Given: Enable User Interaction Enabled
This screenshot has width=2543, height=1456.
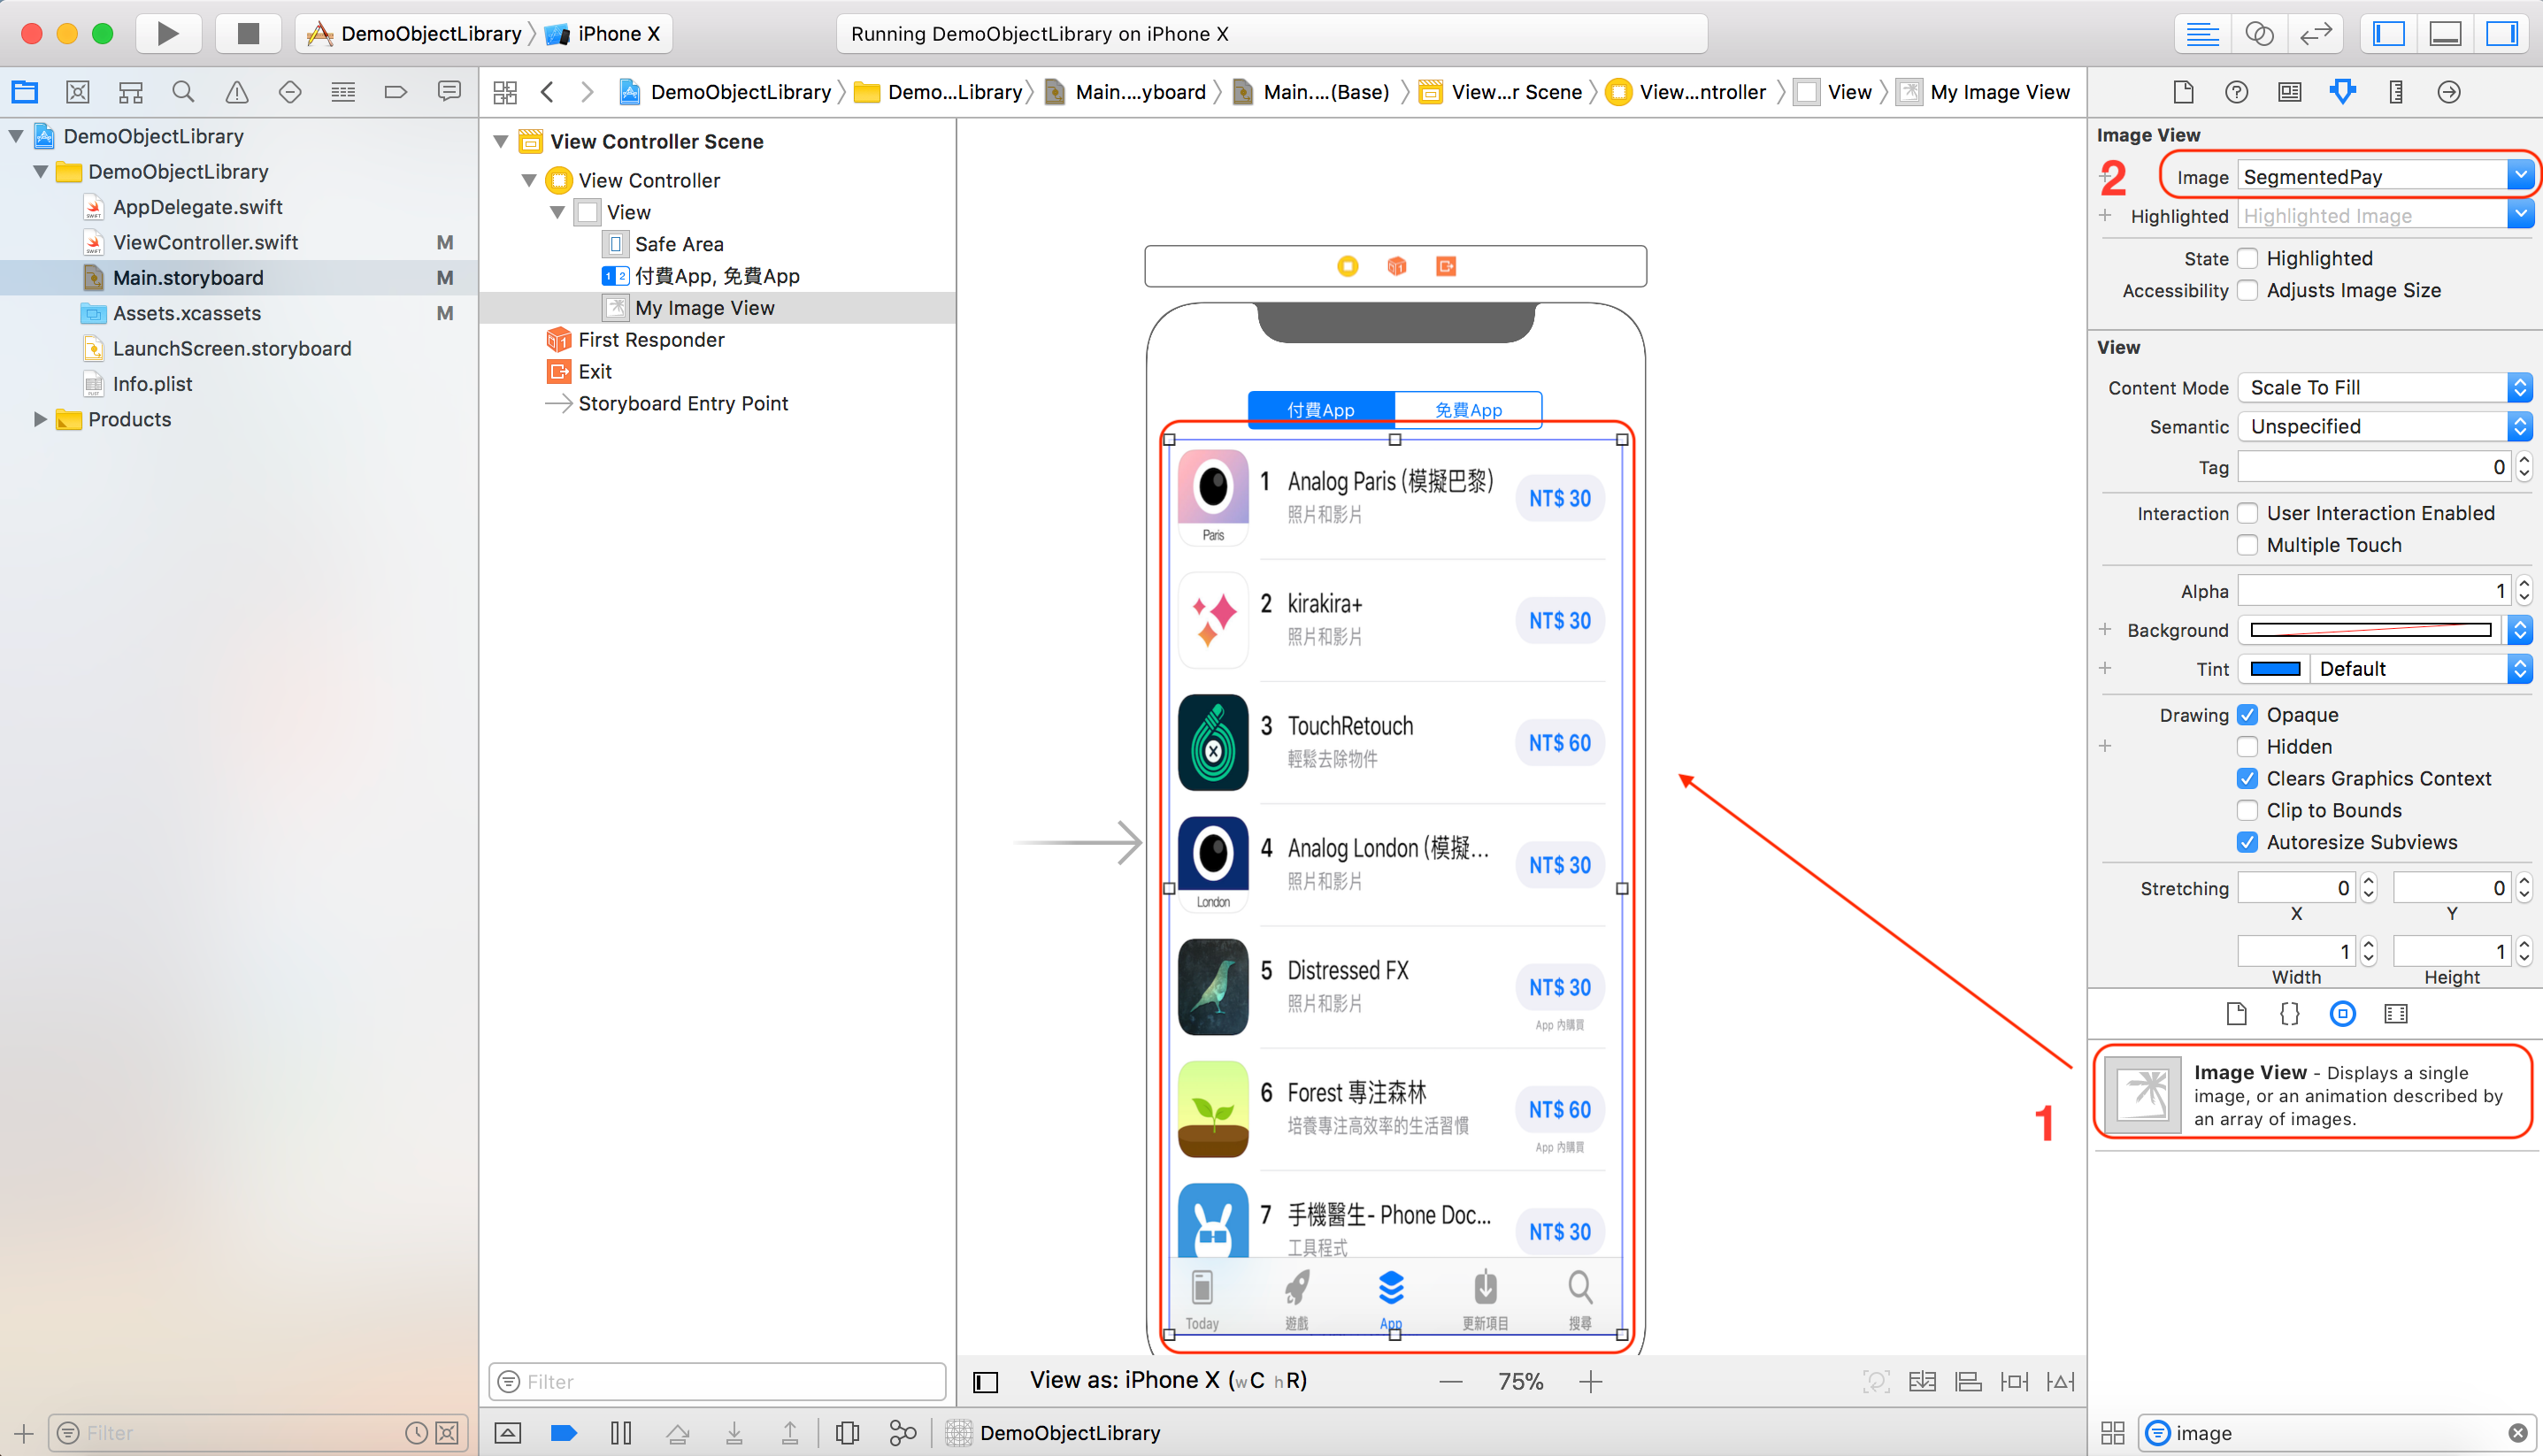Looking at the screenshot, I should (x=2248, y=512).
